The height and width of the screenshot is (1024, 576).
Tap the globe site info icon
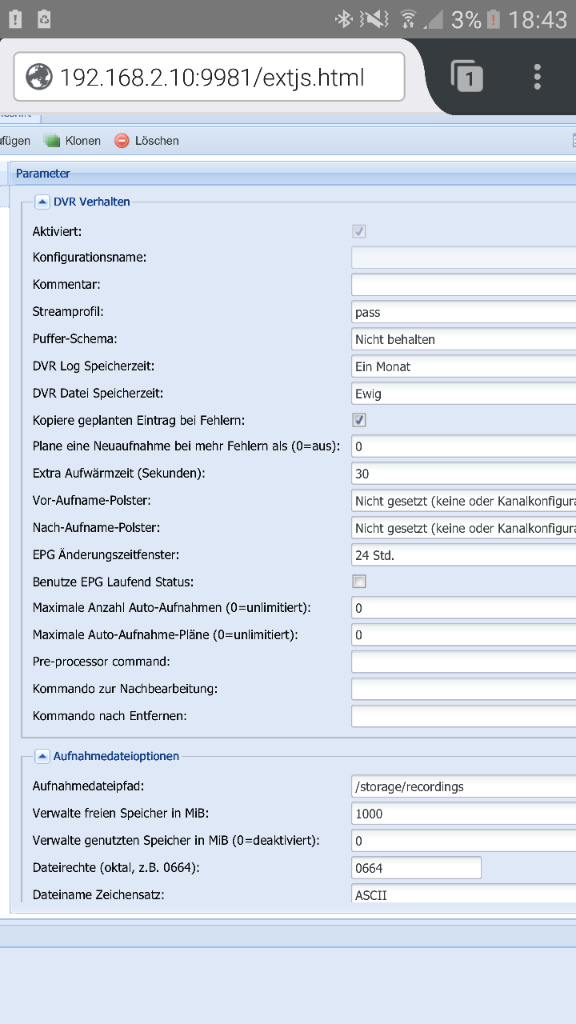click(x=39, y=77)
